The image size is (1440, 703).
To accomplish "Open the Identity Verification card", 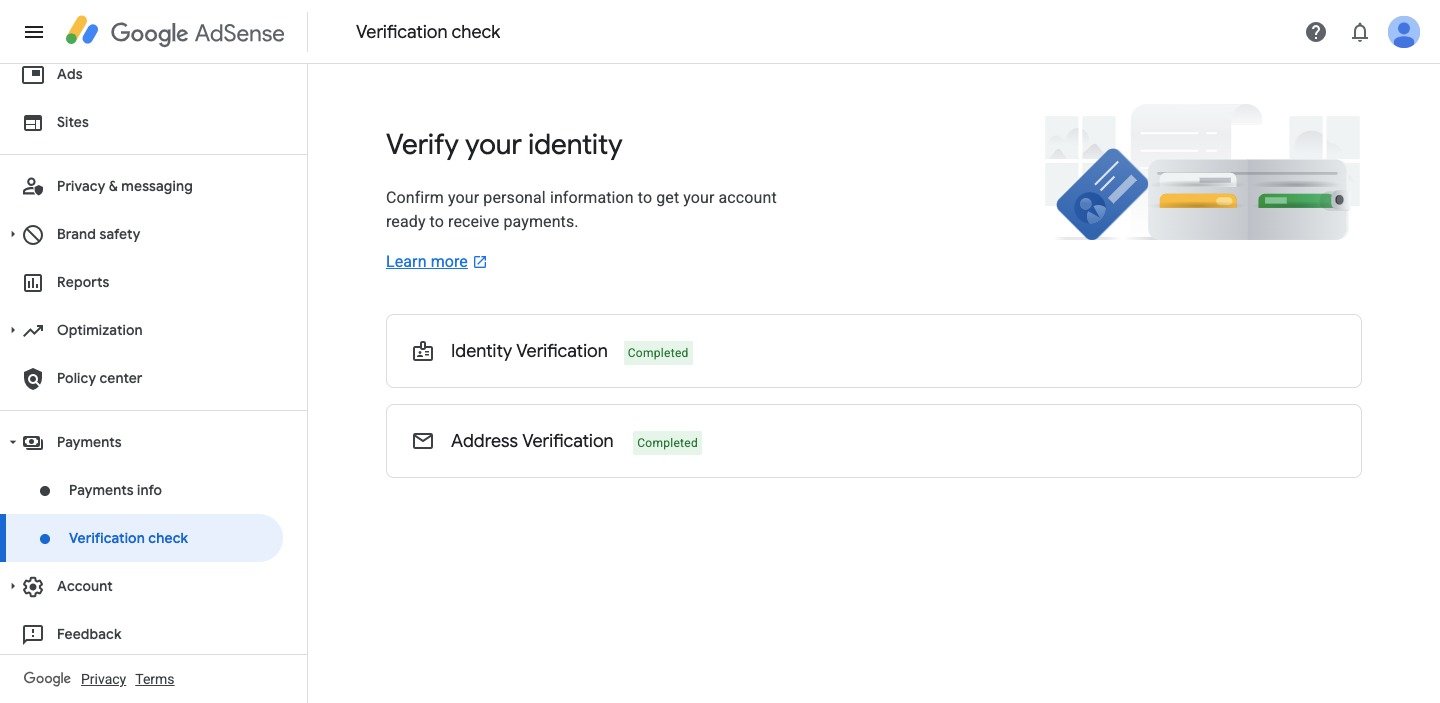I will [873, 351].
